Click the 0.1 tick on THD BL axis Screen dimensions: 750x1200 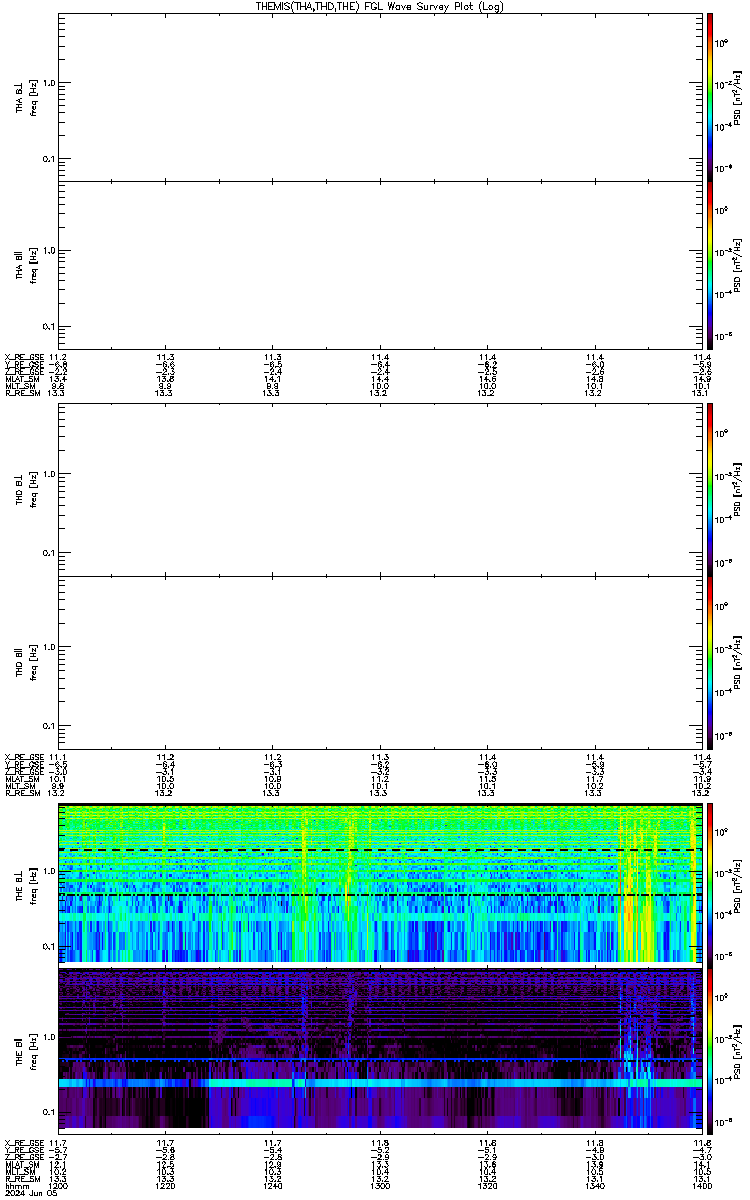[49, 552]
